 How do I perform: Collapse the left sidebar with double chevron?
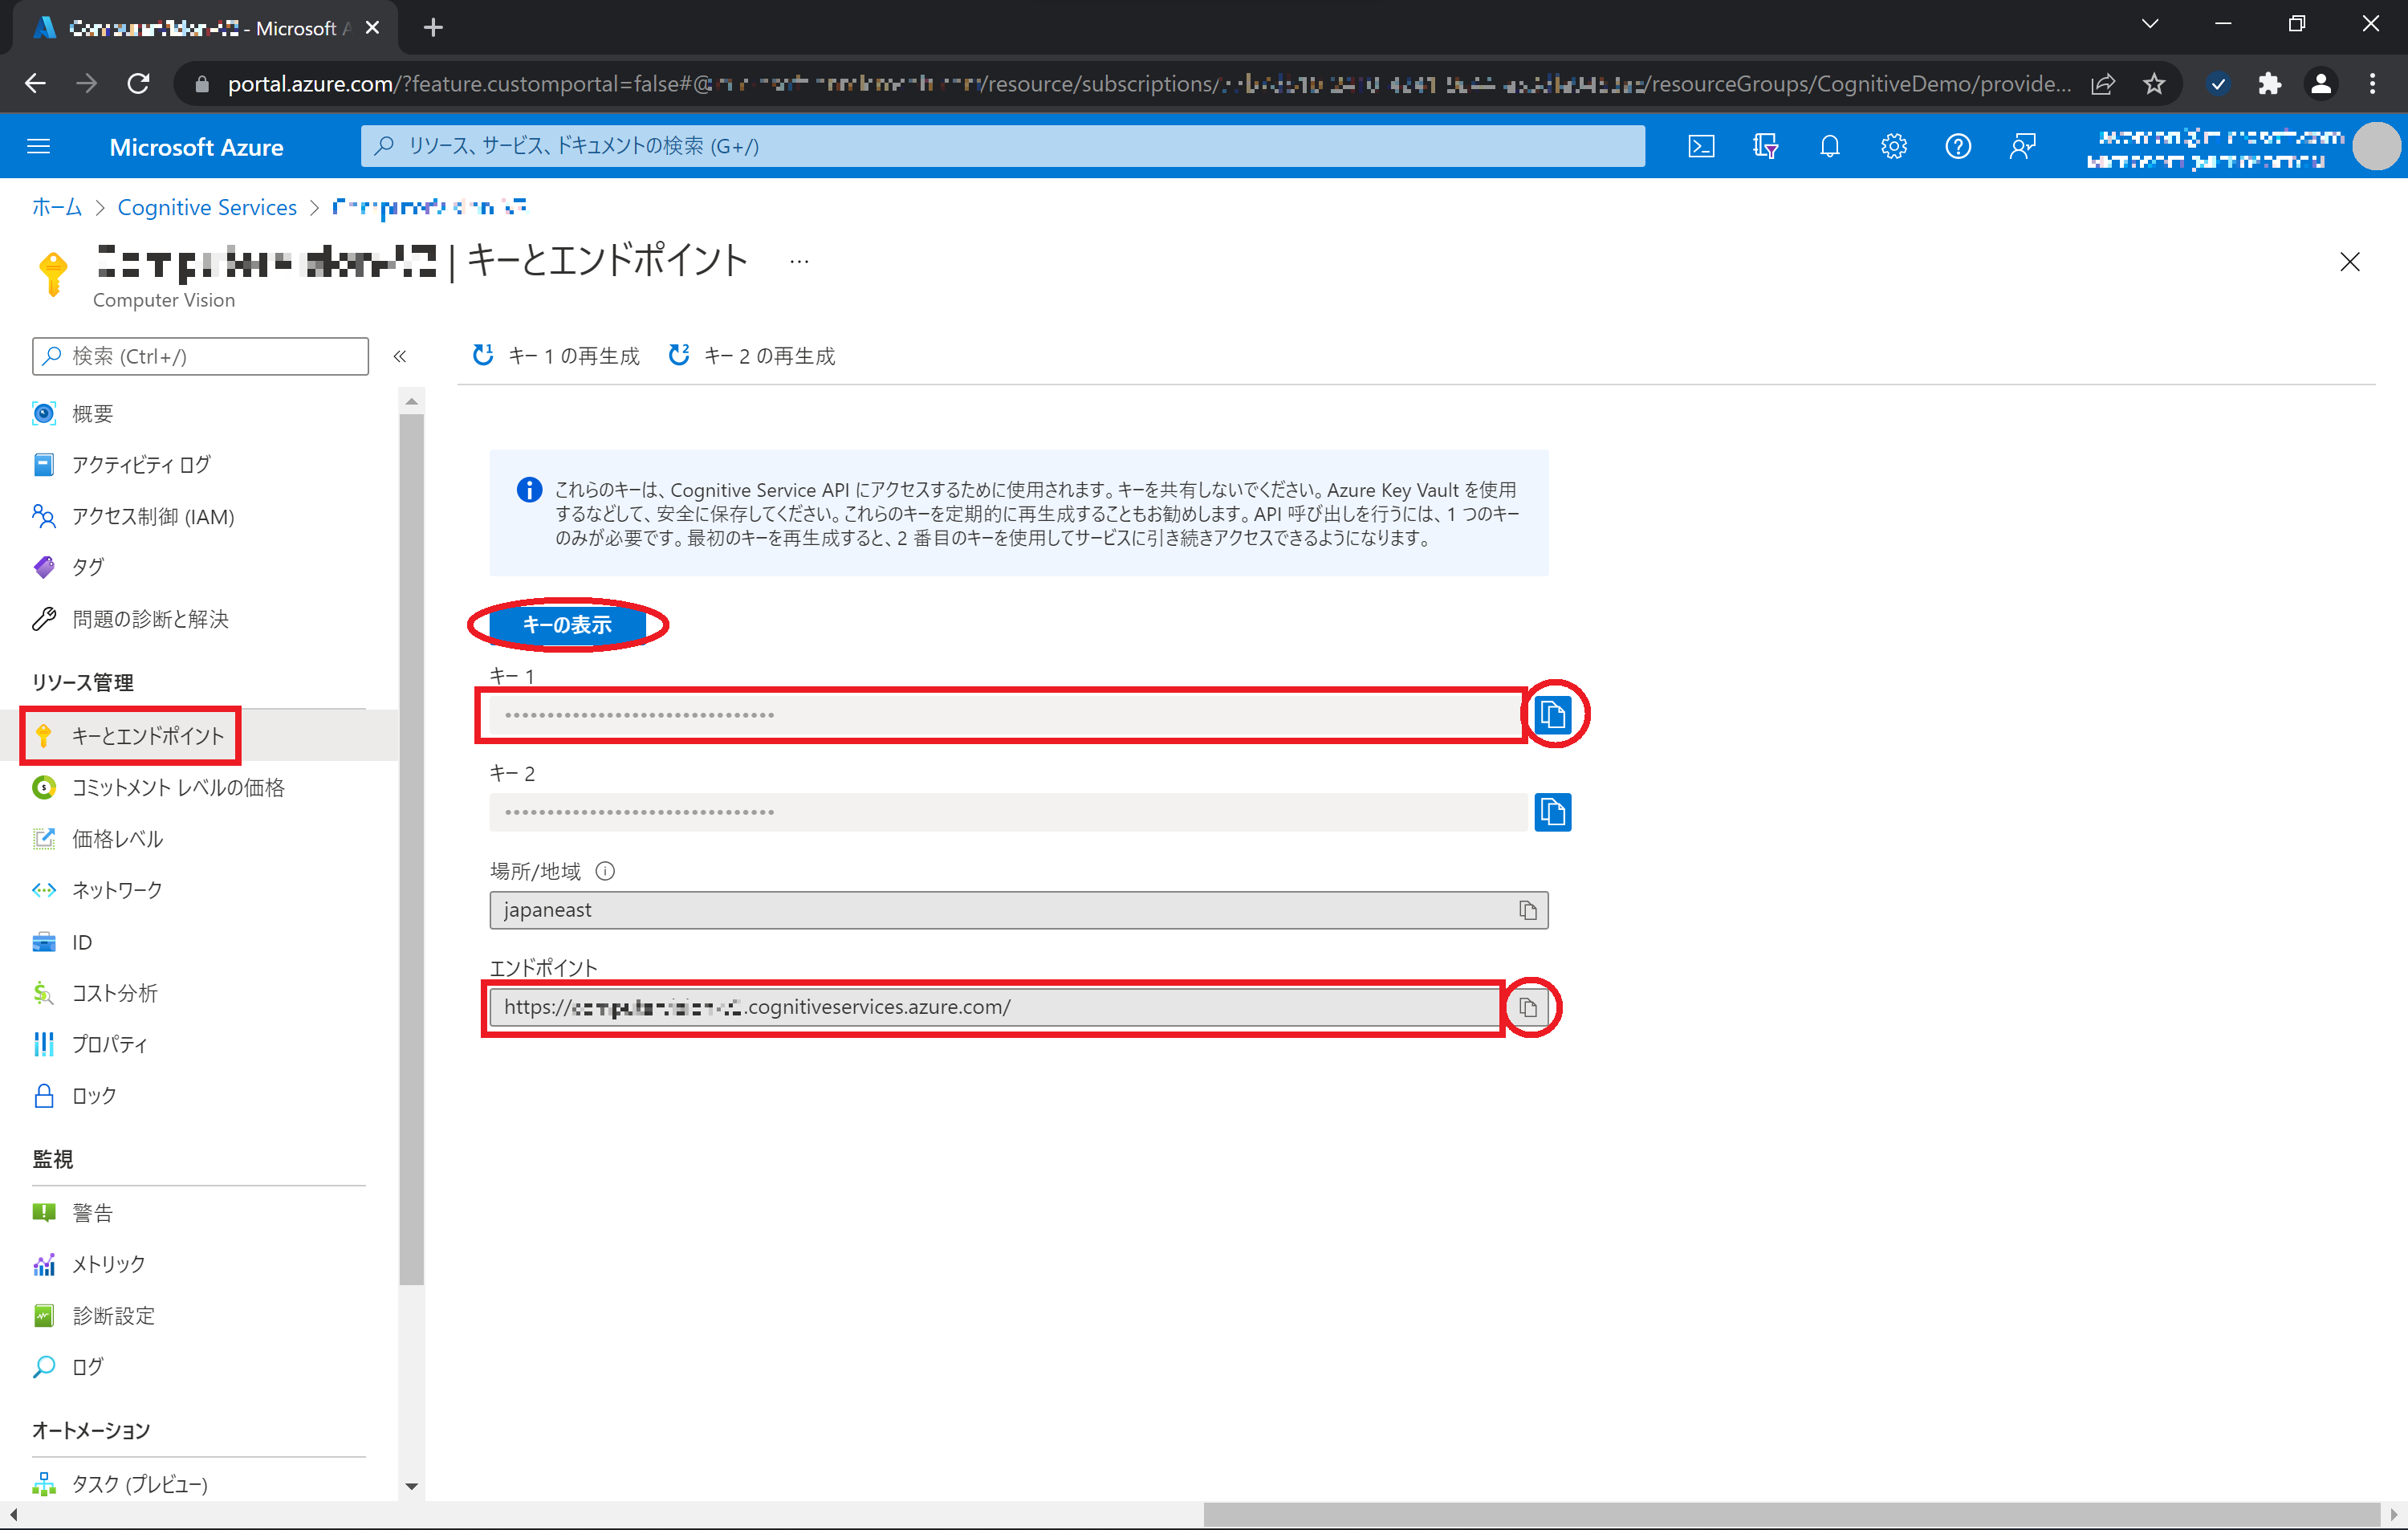click(400, 356)
